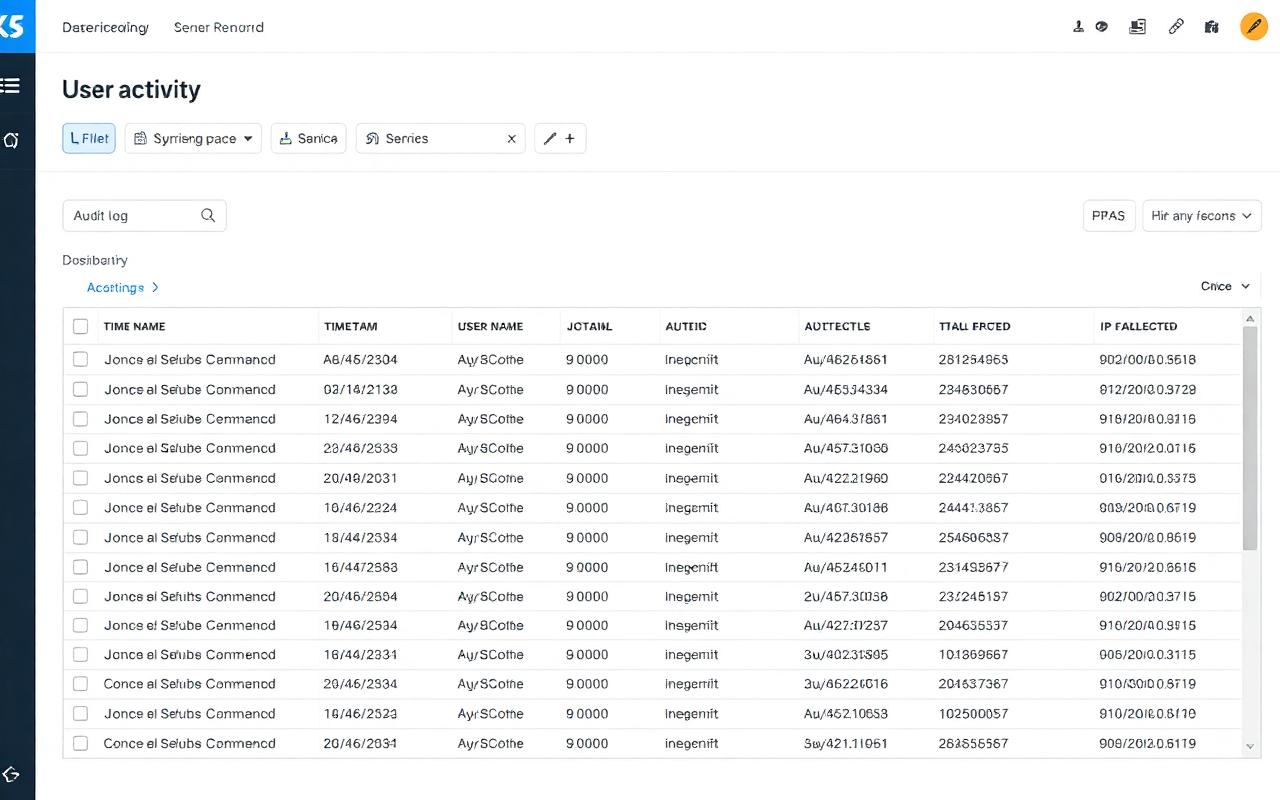Expand the Acertings chevron link
1280x800 pixels.
click(x=123, y=287)
